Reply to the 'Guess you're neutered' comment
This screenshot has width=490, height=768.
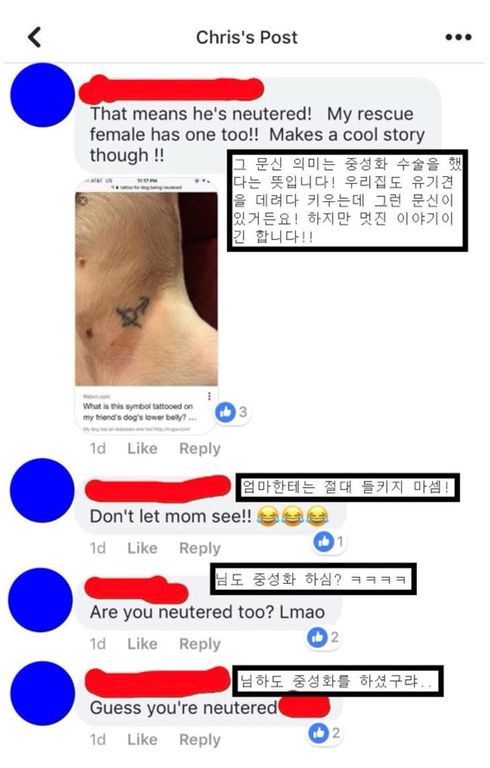pos(200,740)
